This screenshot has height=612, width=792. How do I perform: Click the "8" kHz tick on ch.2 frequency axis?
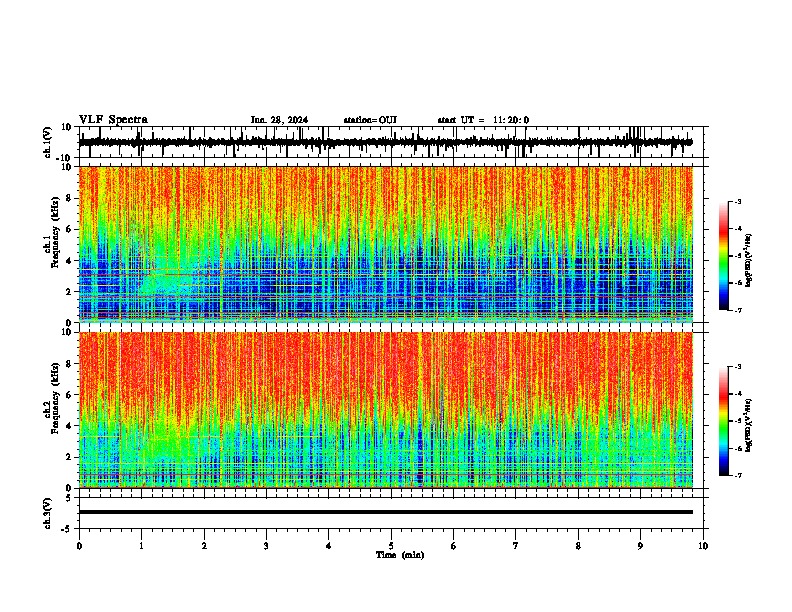tap(70, 364)
